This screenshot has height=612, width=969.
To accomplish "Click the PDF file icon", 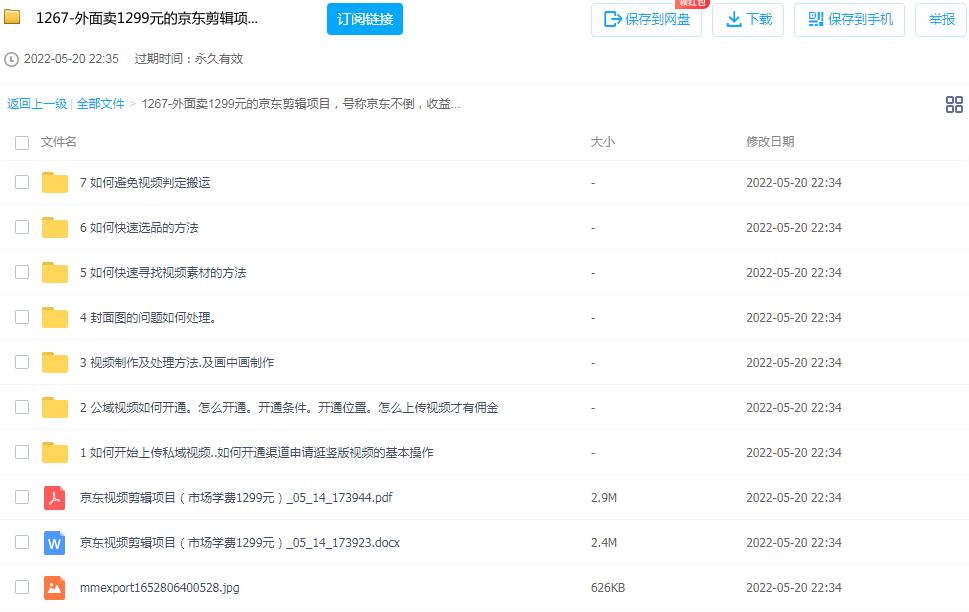I will click(x=54, y=498).
